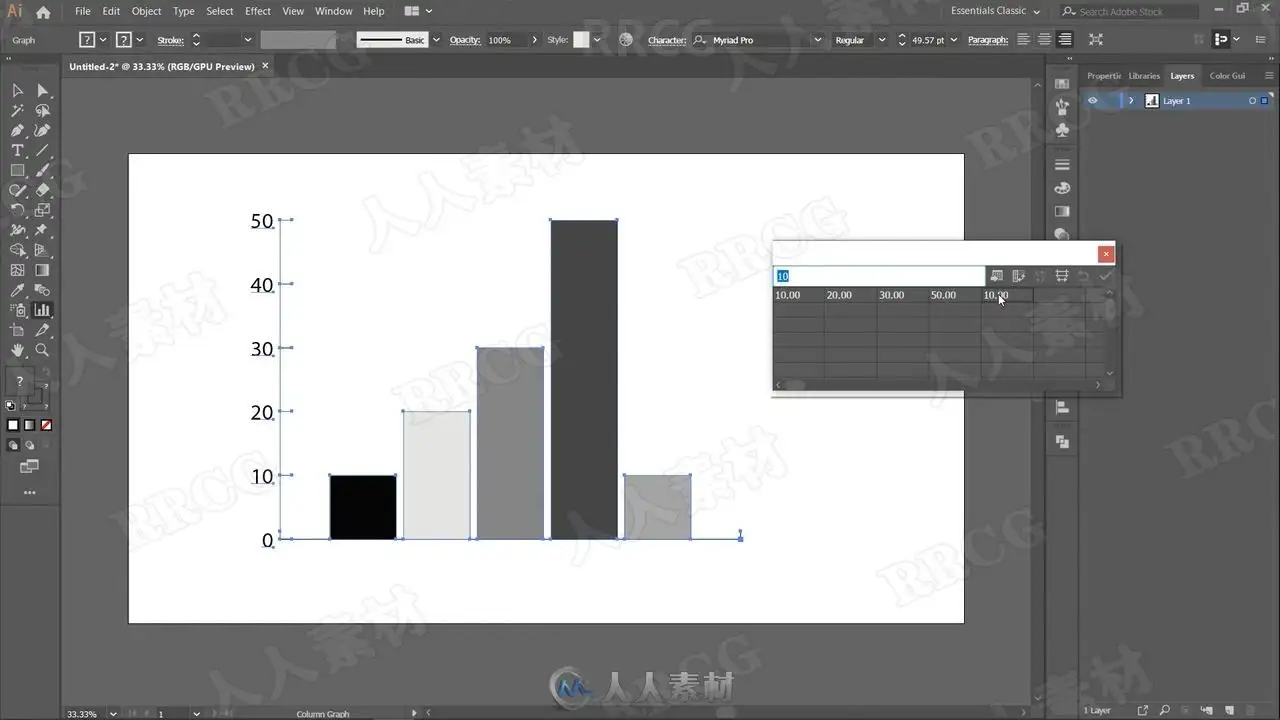The image size is (1280, 720).
Task: Swap fill and stroke default colors icon
Action: click(x=11, y=406)
